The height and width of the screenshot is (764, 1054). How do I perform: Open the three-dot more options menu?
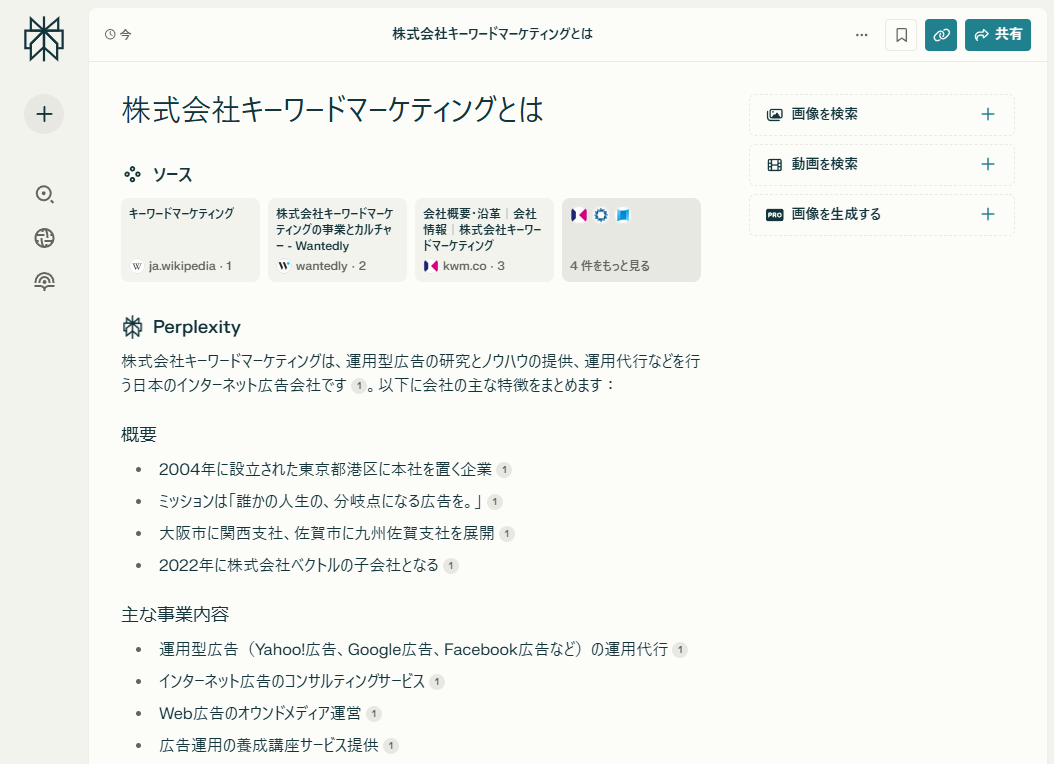(861, 35)
